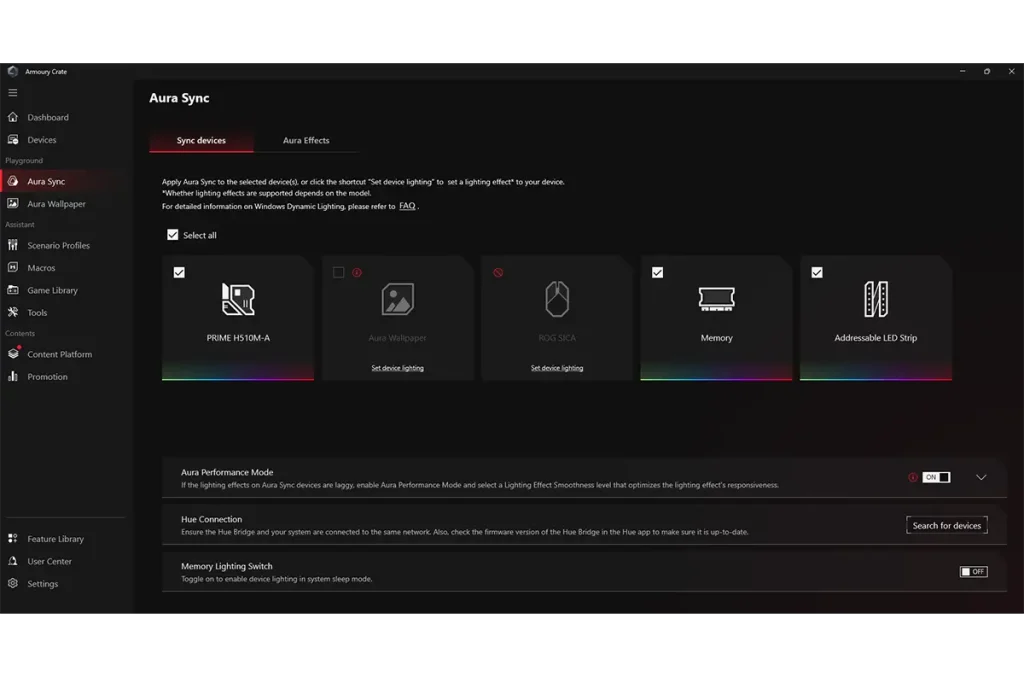This screenshot has width=1024, height=683.
Task: Open the FAQ link
Action: click(x=407, y=206)
